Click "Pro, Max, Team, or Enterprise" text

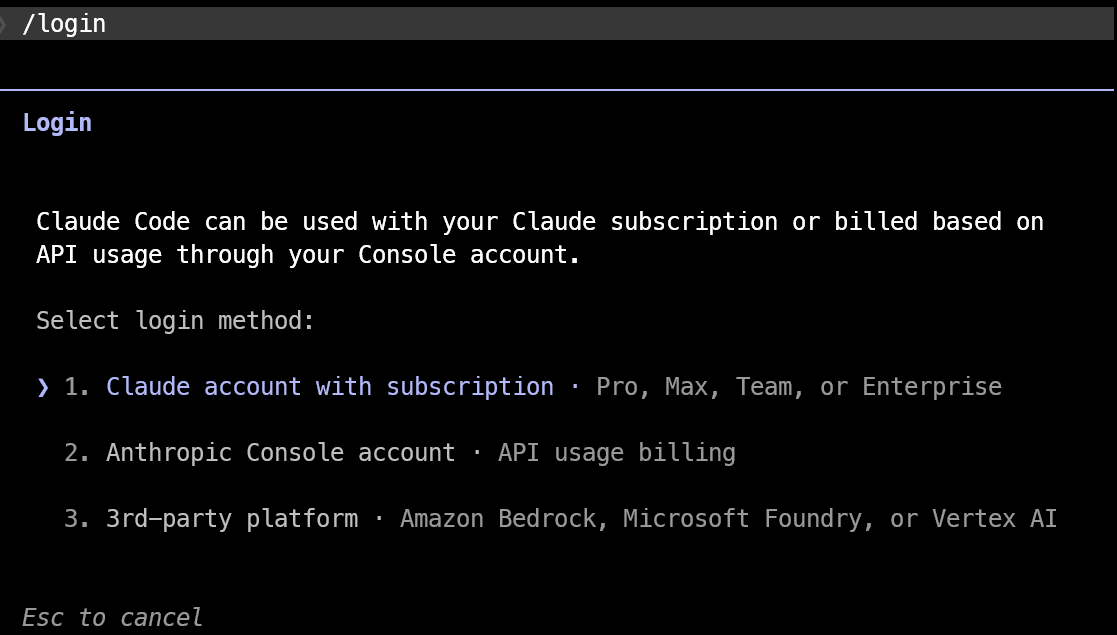tap(801, 387)
